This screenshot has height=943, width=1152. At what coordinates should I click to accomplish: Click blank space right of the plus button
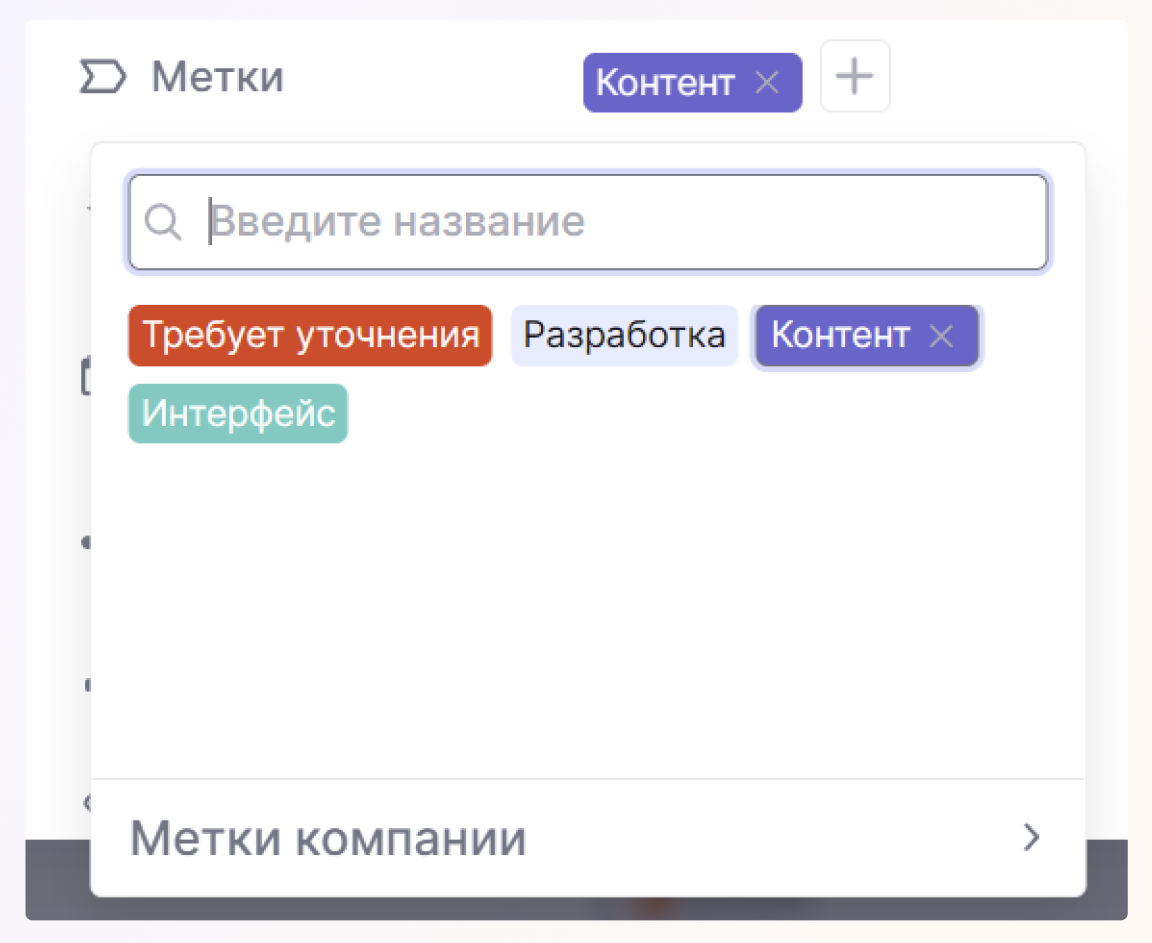coord(1000,77)
